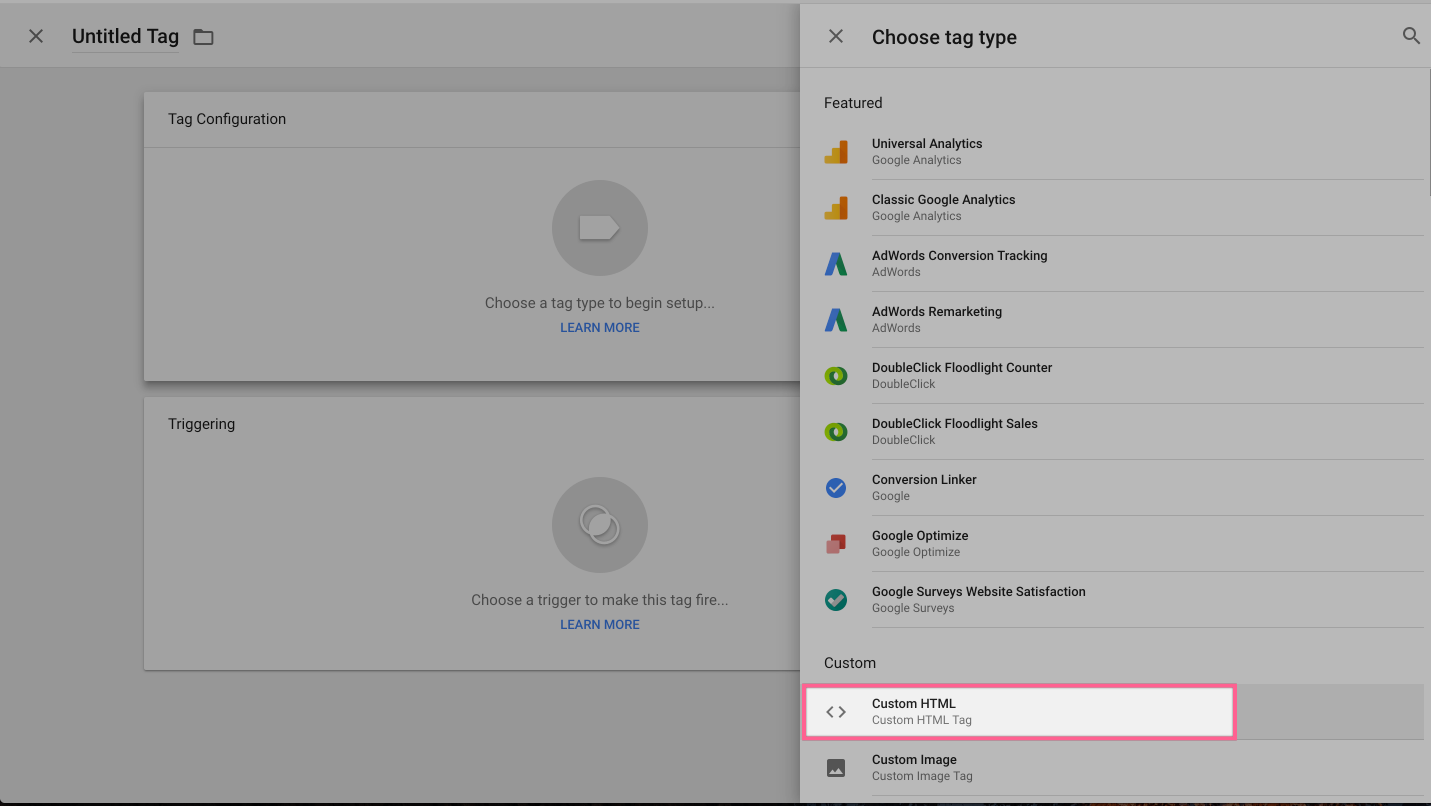The height and width of the screenshot is (806, 1431).
Task: Click the Google Surveys Website Satisfaction icon
Action: [x=836, y=599]
